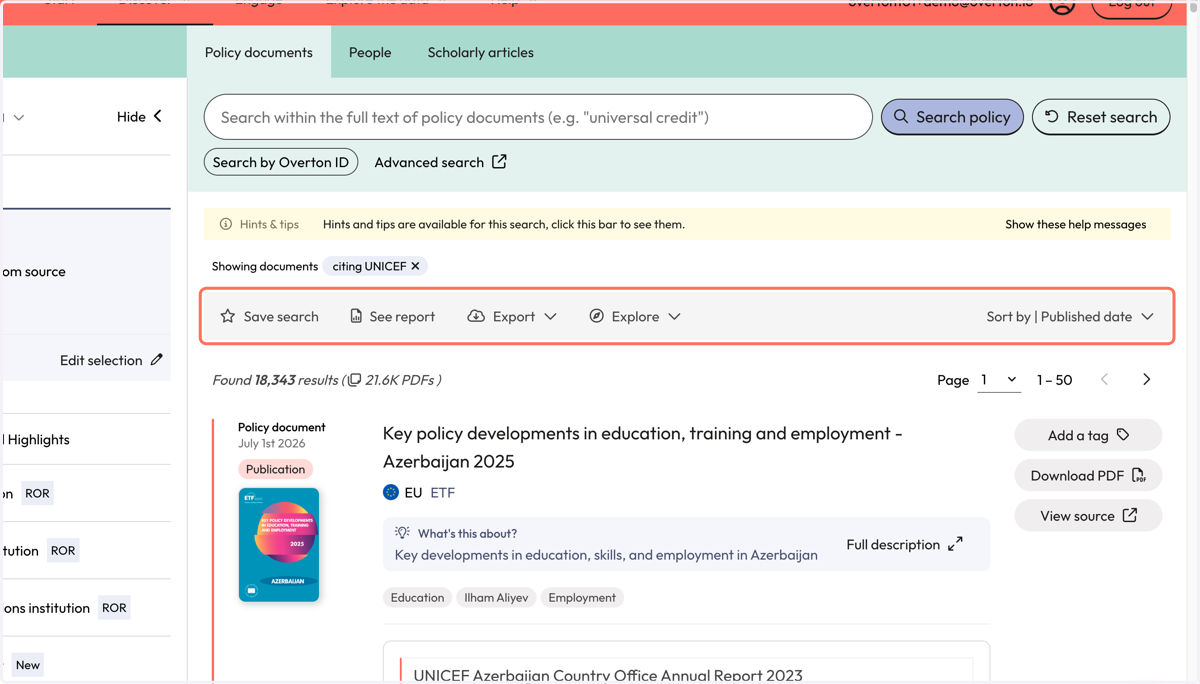Open the Page number dropdown
This screenshot has height=684, width=1200.
pos(999,380)
